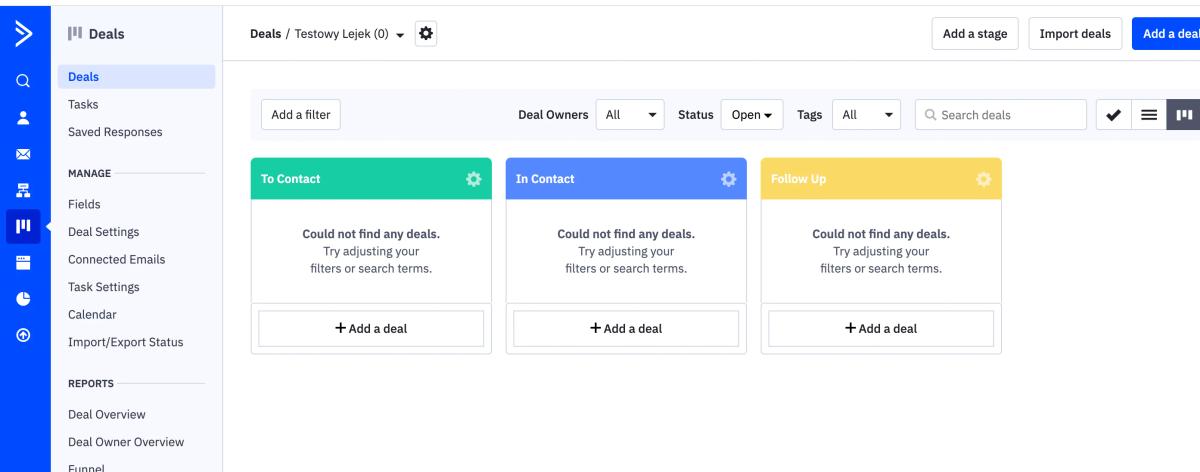Click Add a stage button
1200x472 pixels.
click(x=975, y=34)
